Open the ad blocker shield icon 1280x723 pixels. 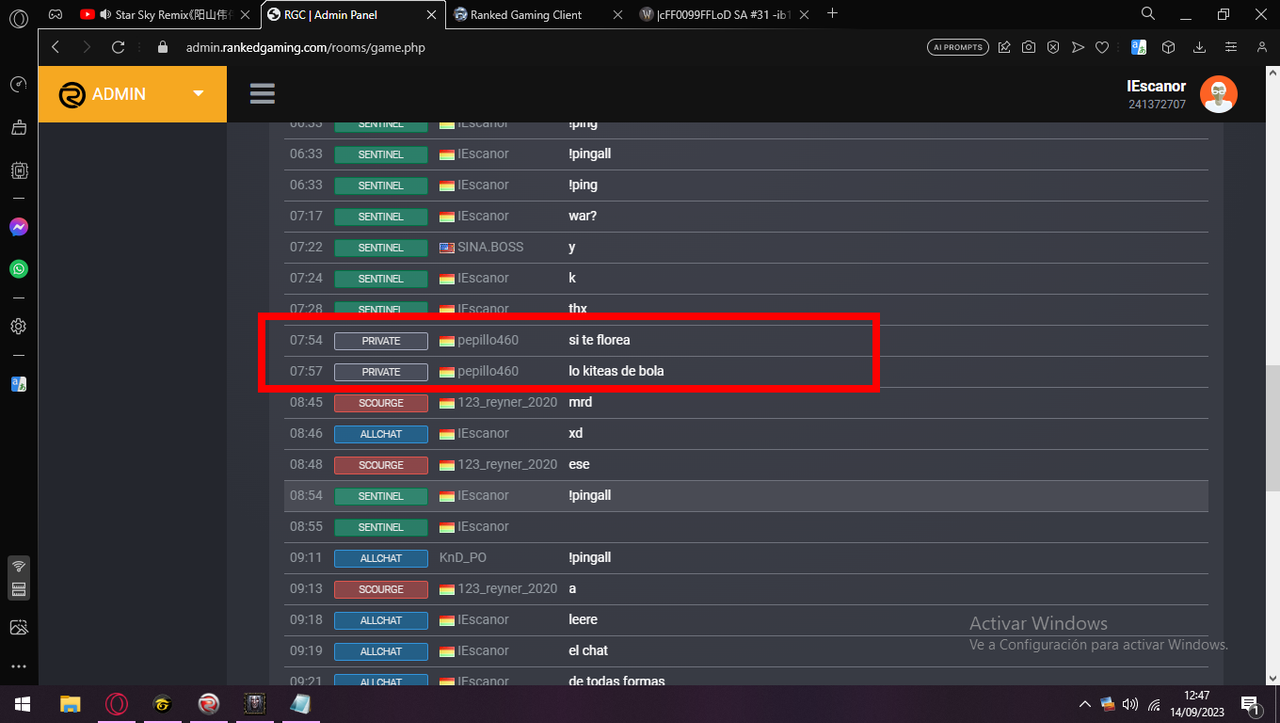pyautogui.click(x=1053, y=47)
